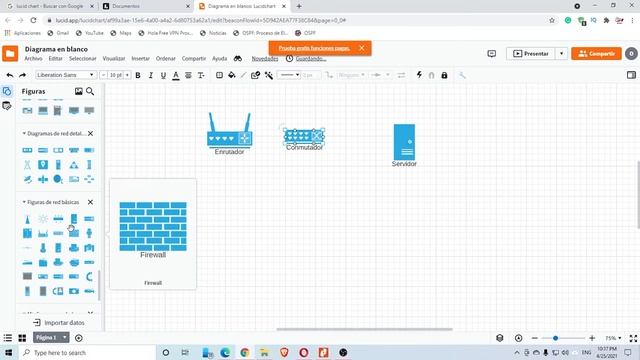640x360 pixels.
Task: Select the Conmutador switch shape on canvas
Action: [x=304, y=136]
